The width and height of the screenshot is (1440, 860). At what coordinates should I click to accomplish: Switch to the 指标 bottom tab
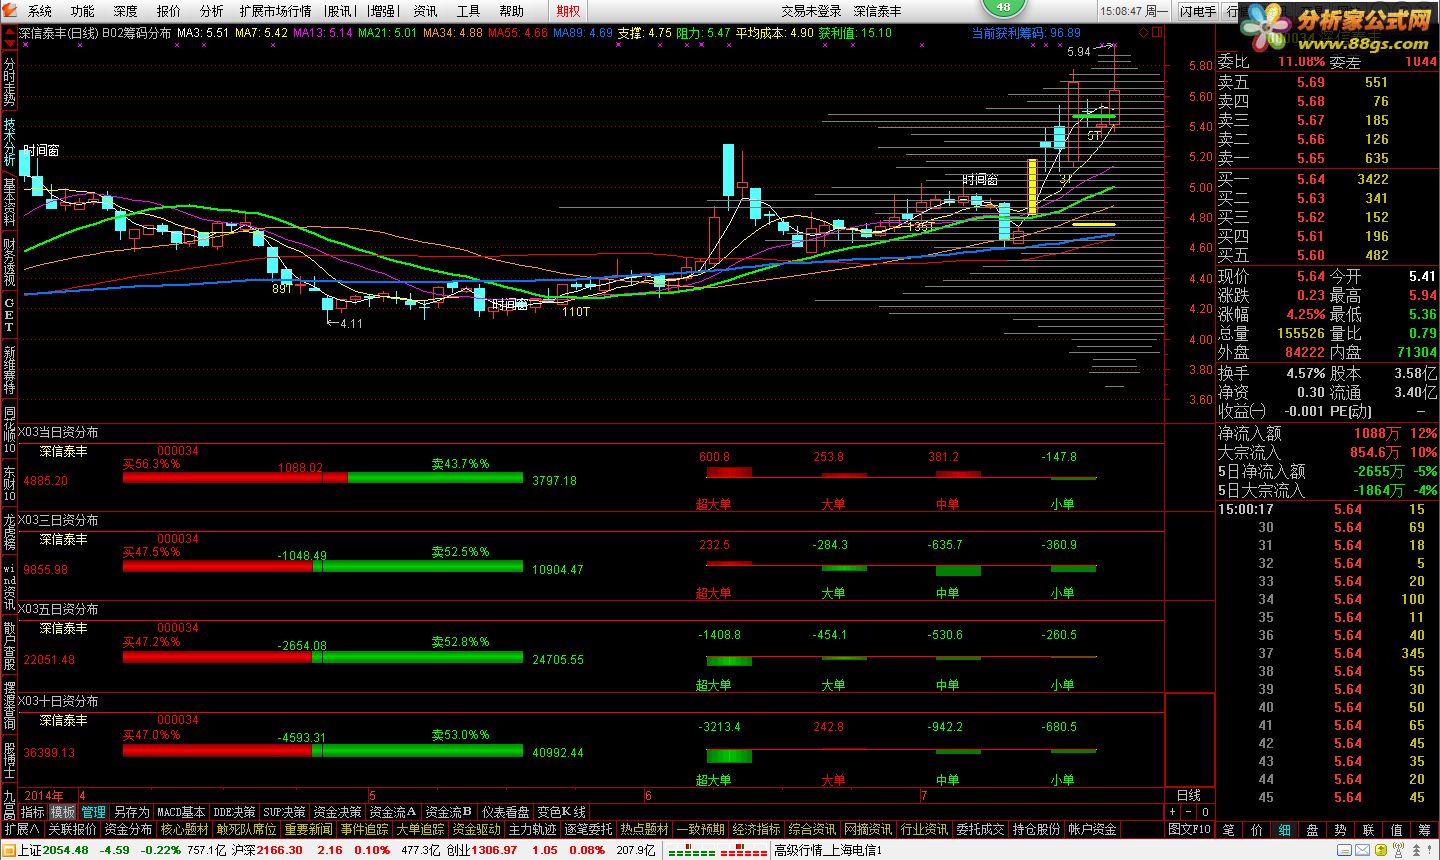[33, 812]
